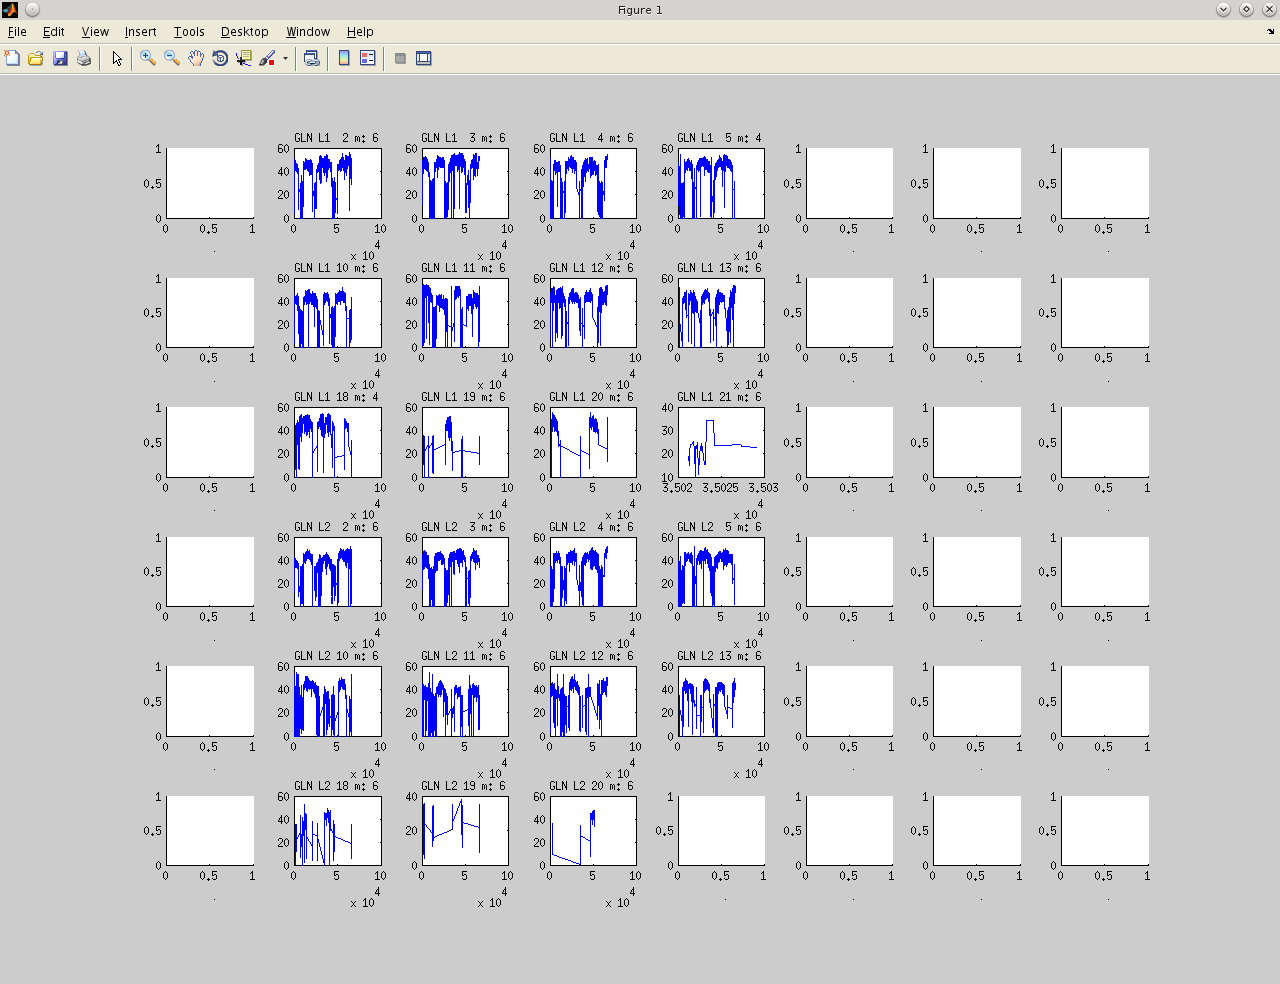Enable the Rotate 3D tool
Screen dimensions: 1280x984
click(x=220, y=58)
